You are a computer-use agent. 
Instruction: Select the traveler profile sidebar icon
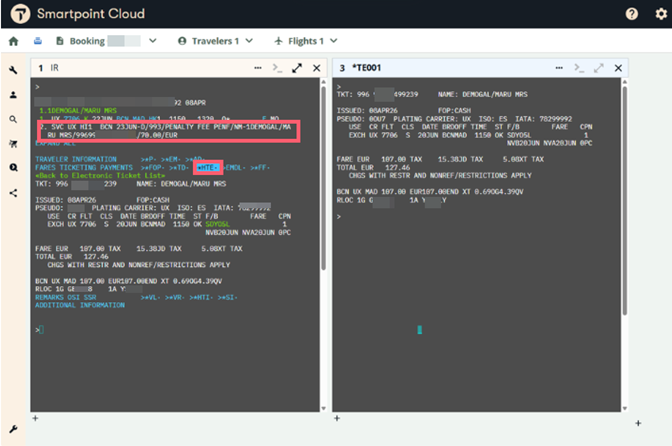point(13,94)
